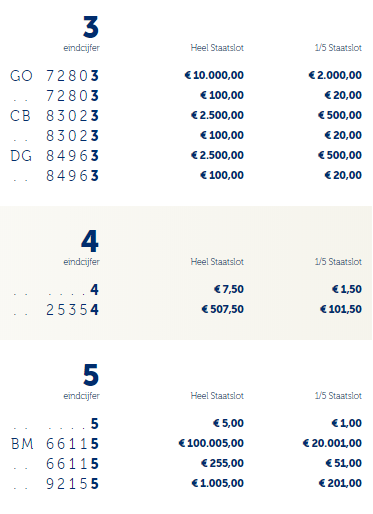Click the large eindcijfer 4 heading
Viewport: 373px width, 514px height.
point(90,241)
